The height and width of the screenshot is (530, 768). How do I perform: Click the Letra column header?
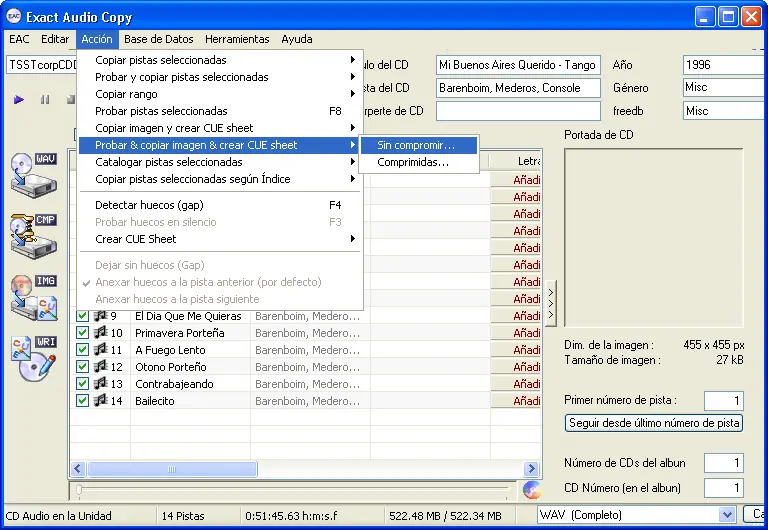tap(515, 161)
